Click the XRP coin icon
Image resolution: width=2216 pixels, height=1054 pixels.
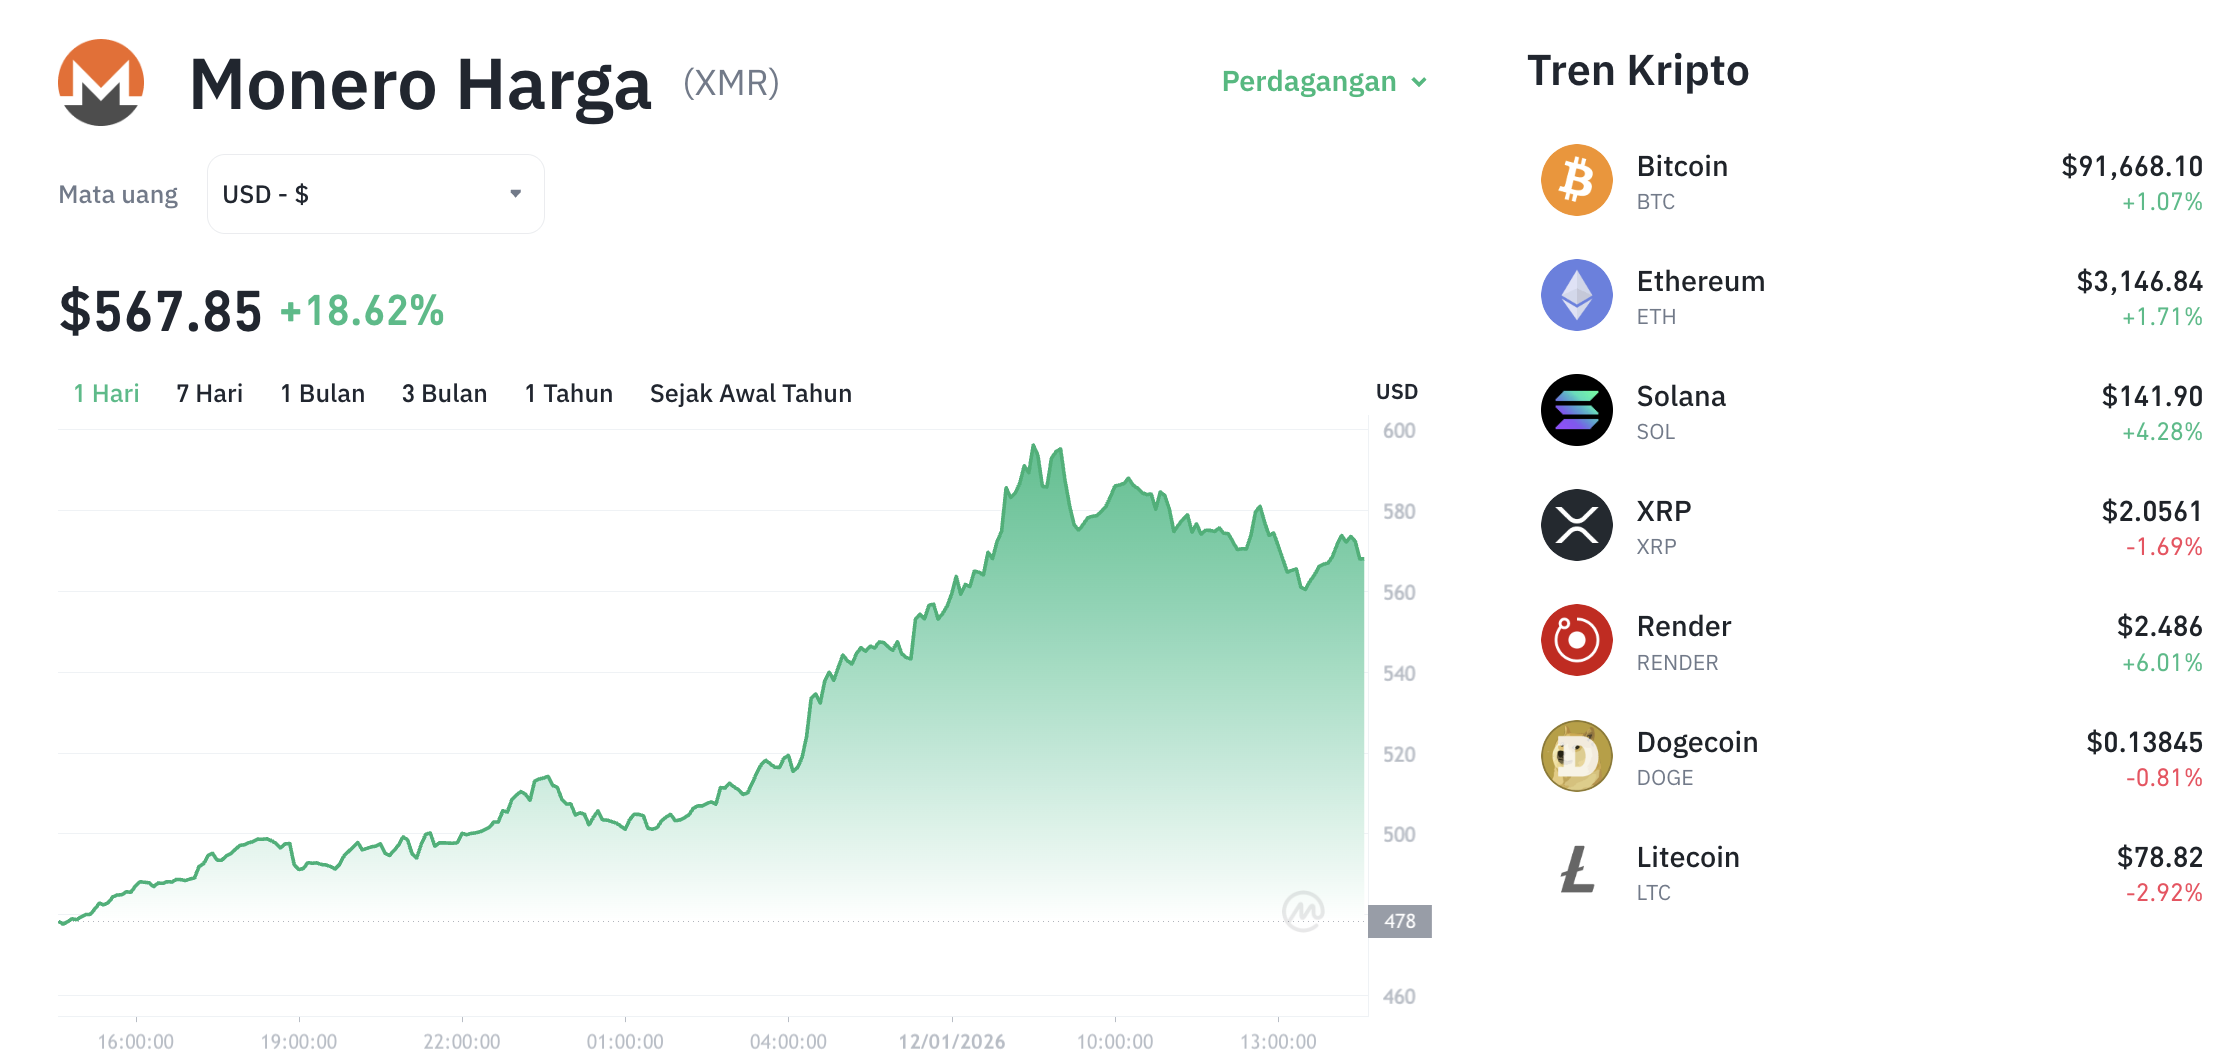(1576, 526)
